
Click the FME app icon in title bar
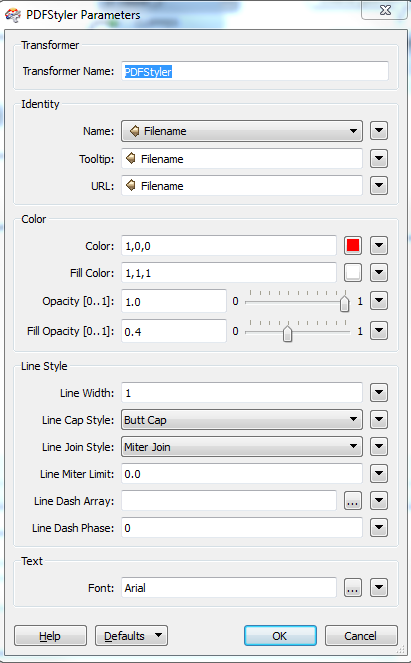pos(13,15)
